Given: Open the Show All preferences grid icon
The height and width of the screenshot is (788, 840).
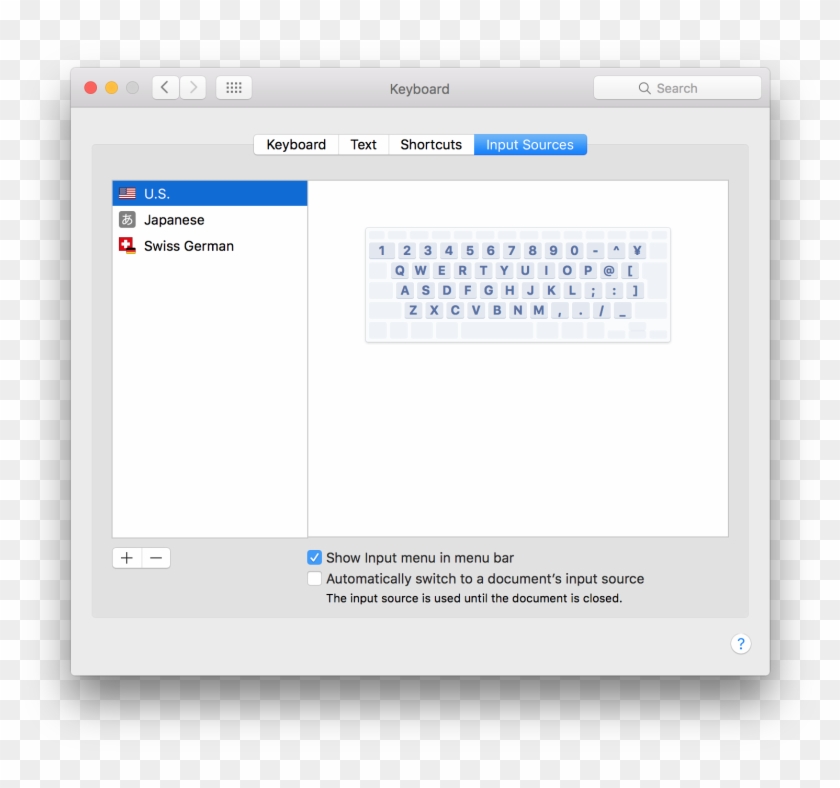Looking at the screenshot, I should coord(234,87).
